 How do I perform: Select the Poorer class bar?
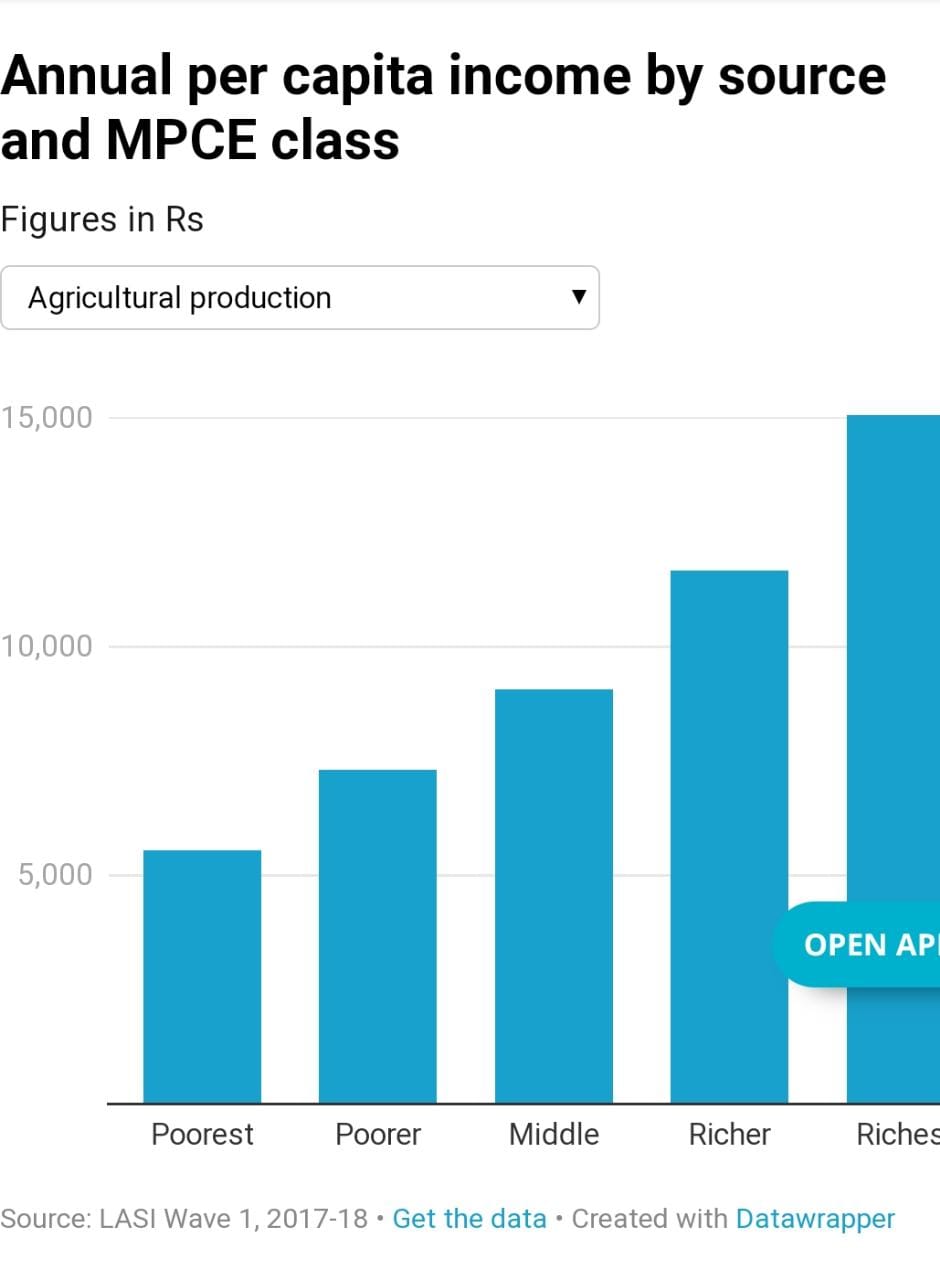377,936
